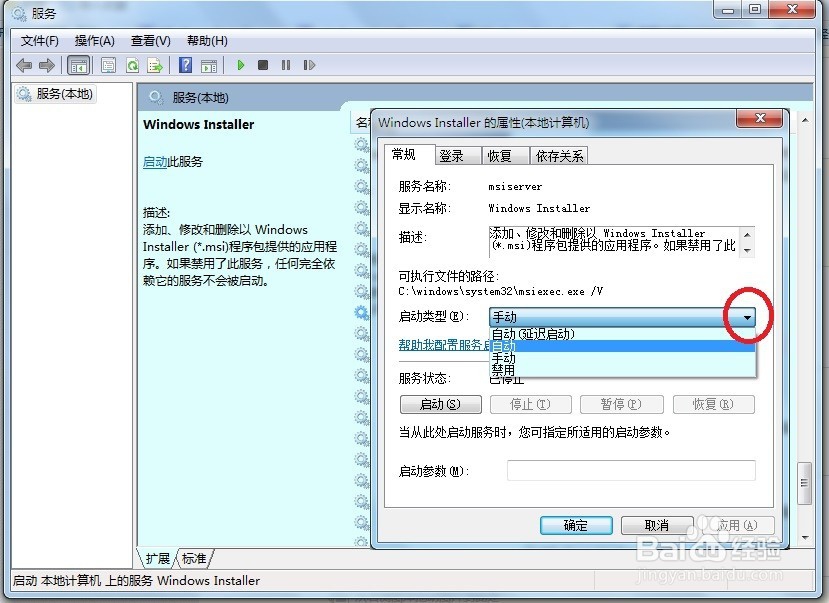Click the 取消 button
The width and height of the screenshot is (829, 603).
(x=657, y=525)
